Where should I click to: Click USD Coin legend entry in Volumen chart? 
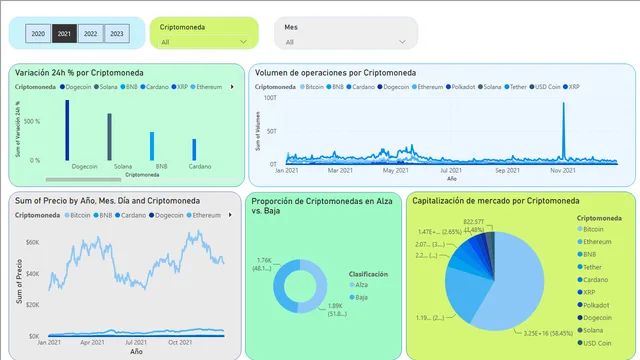click(x=544, y=87)
